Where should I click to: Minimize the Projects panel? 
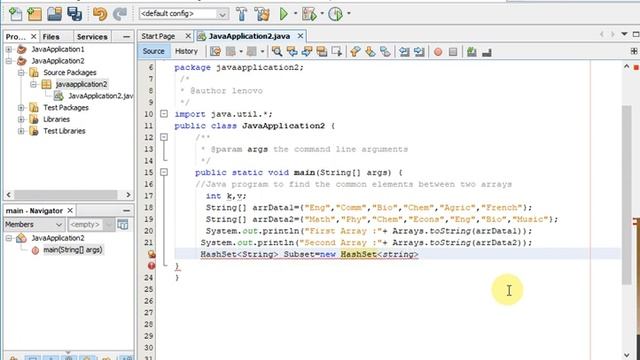pyautogui.click(x=127, y=37)
